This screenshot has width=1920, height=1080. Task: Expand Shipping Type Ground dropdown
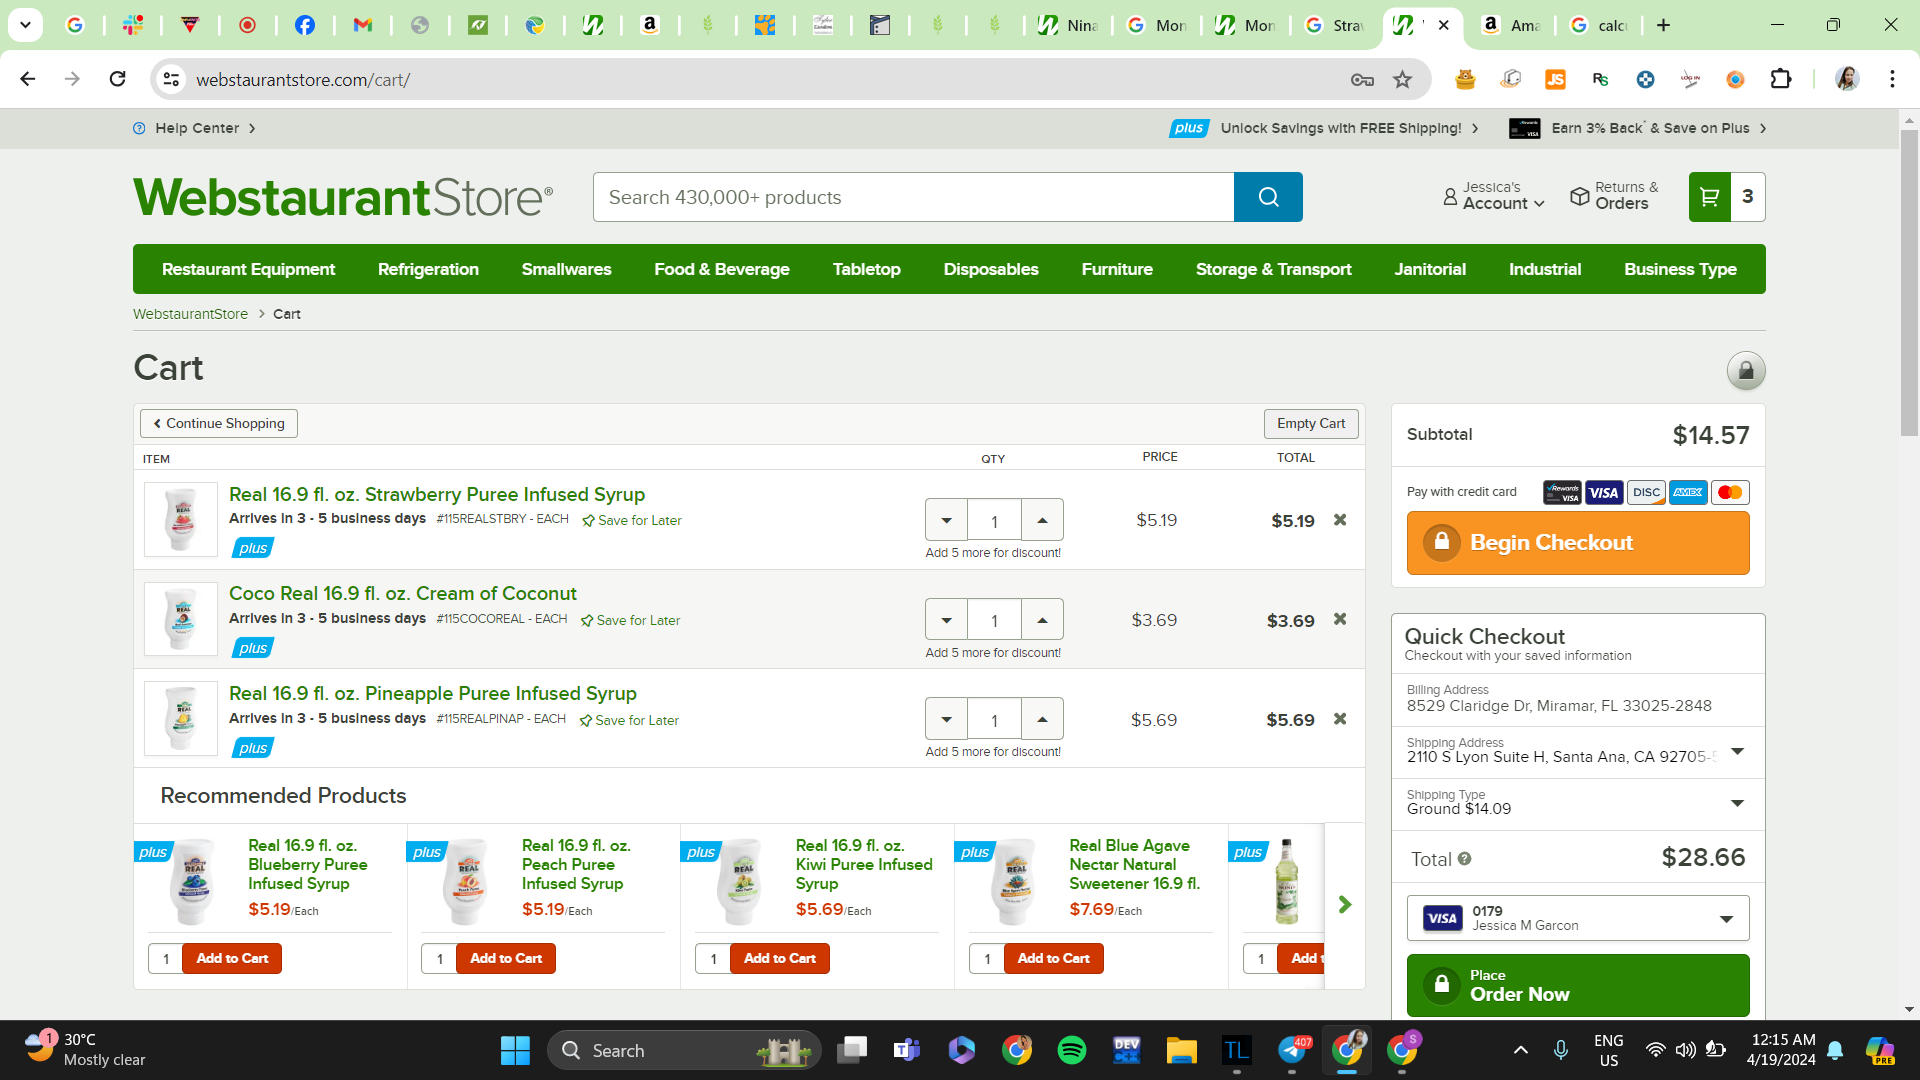(1737, 804)
